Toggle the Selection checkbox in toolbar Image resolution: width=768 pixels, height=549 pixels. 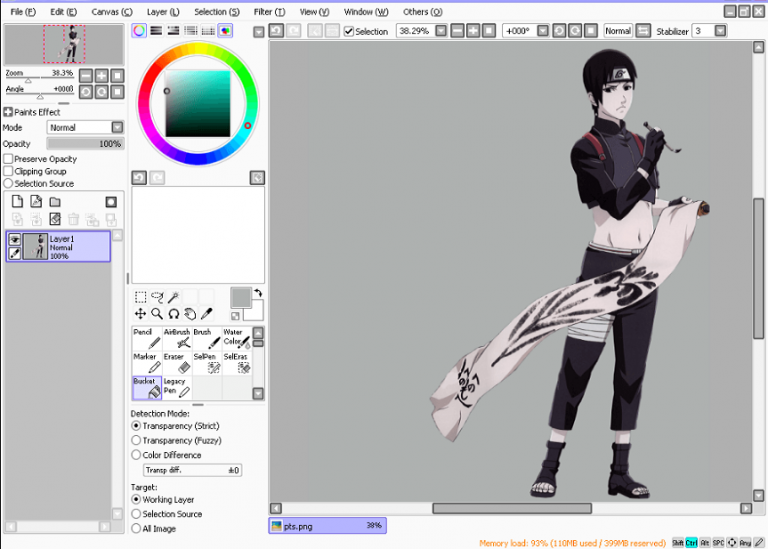349,31
